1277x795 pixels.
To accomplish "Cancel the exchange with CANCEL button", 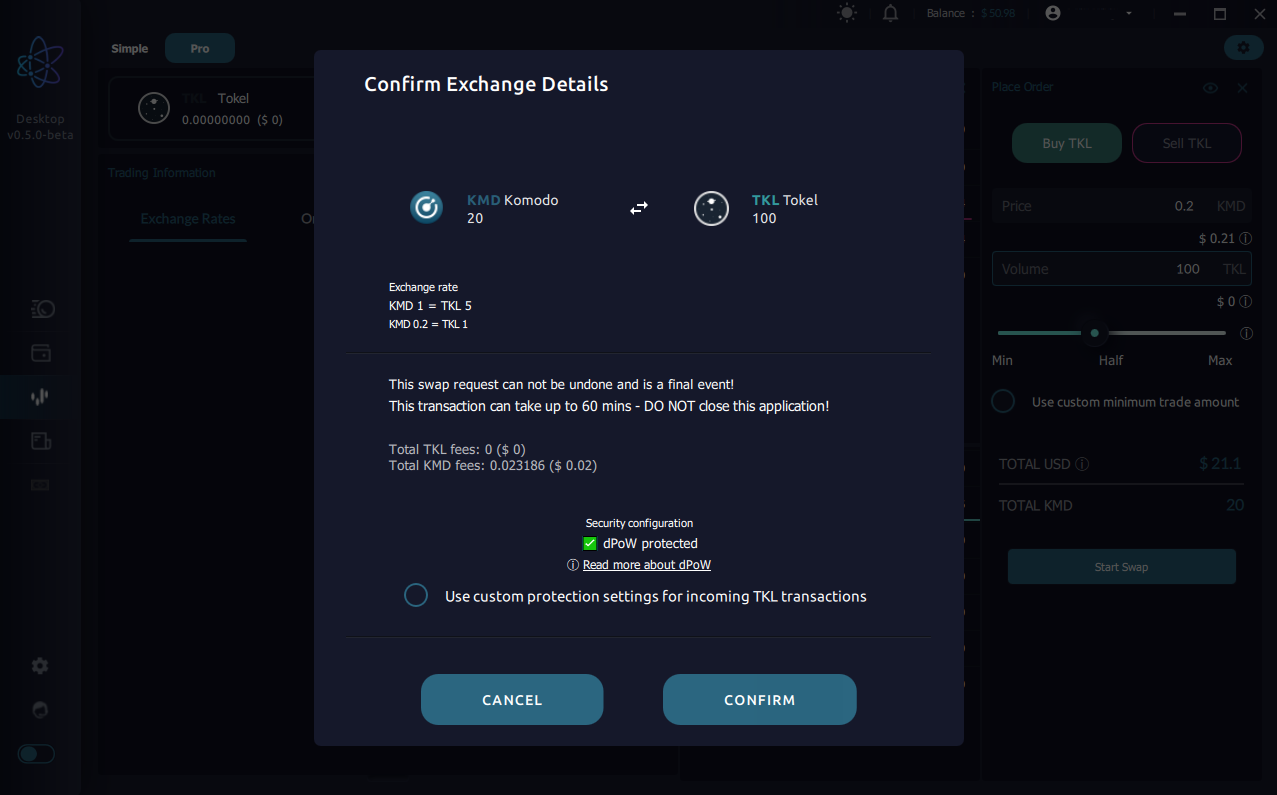I will coord(512,699).
